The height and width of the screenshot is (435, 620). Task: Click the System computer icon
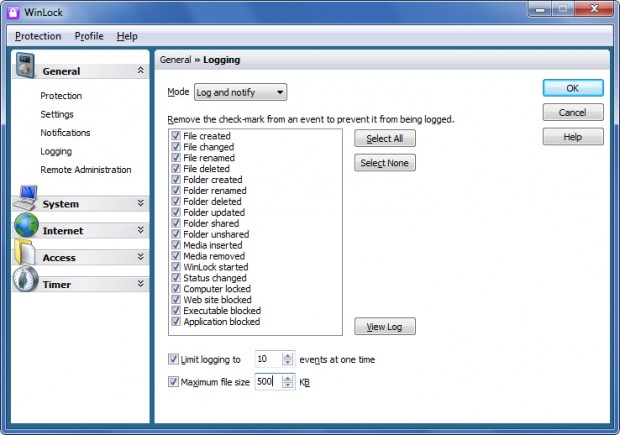[x=25, y=198]
